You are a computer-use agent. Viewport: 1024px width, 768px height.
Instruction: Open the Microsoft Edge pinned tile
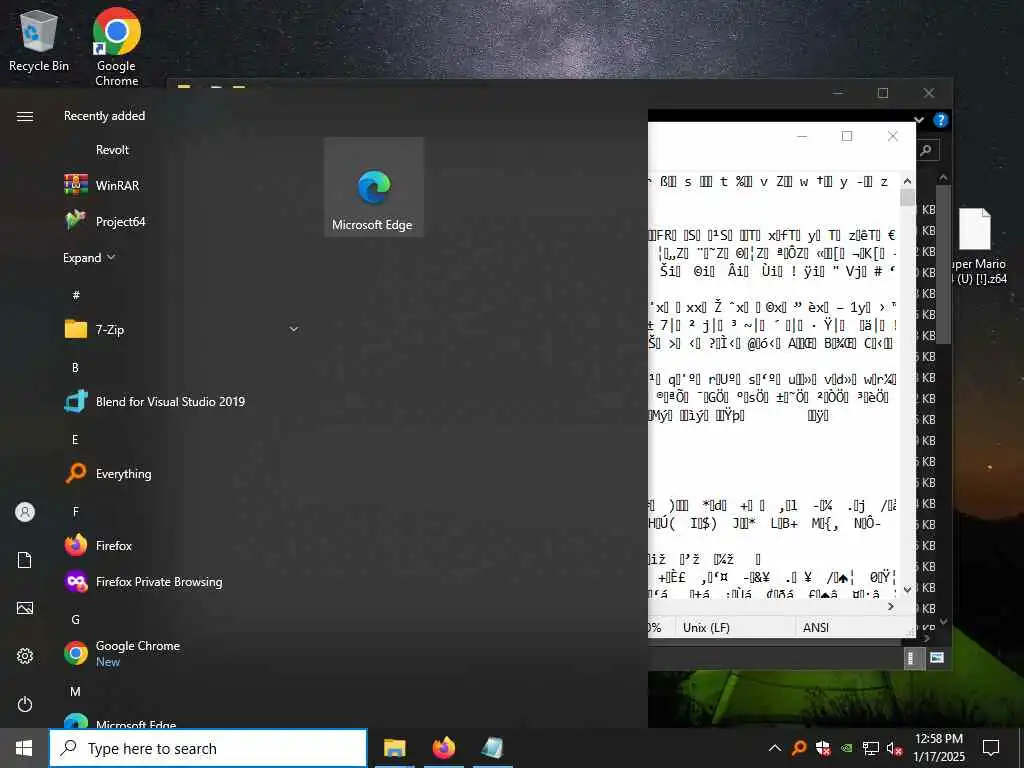coord(374,187)
